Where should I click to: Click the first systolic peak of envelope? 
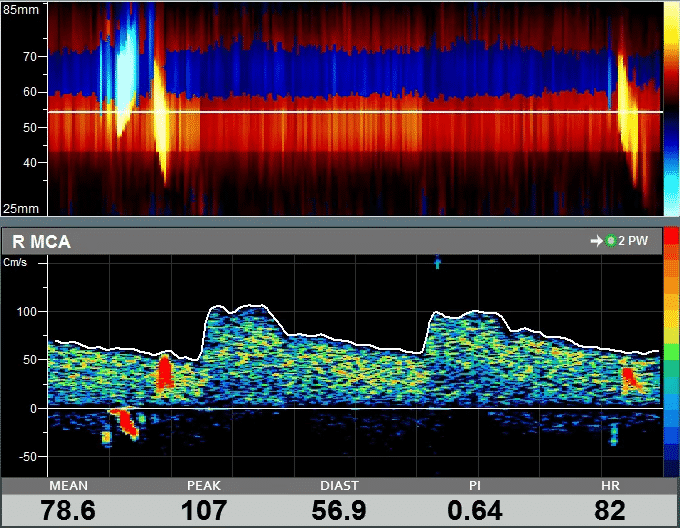point(216,307)
